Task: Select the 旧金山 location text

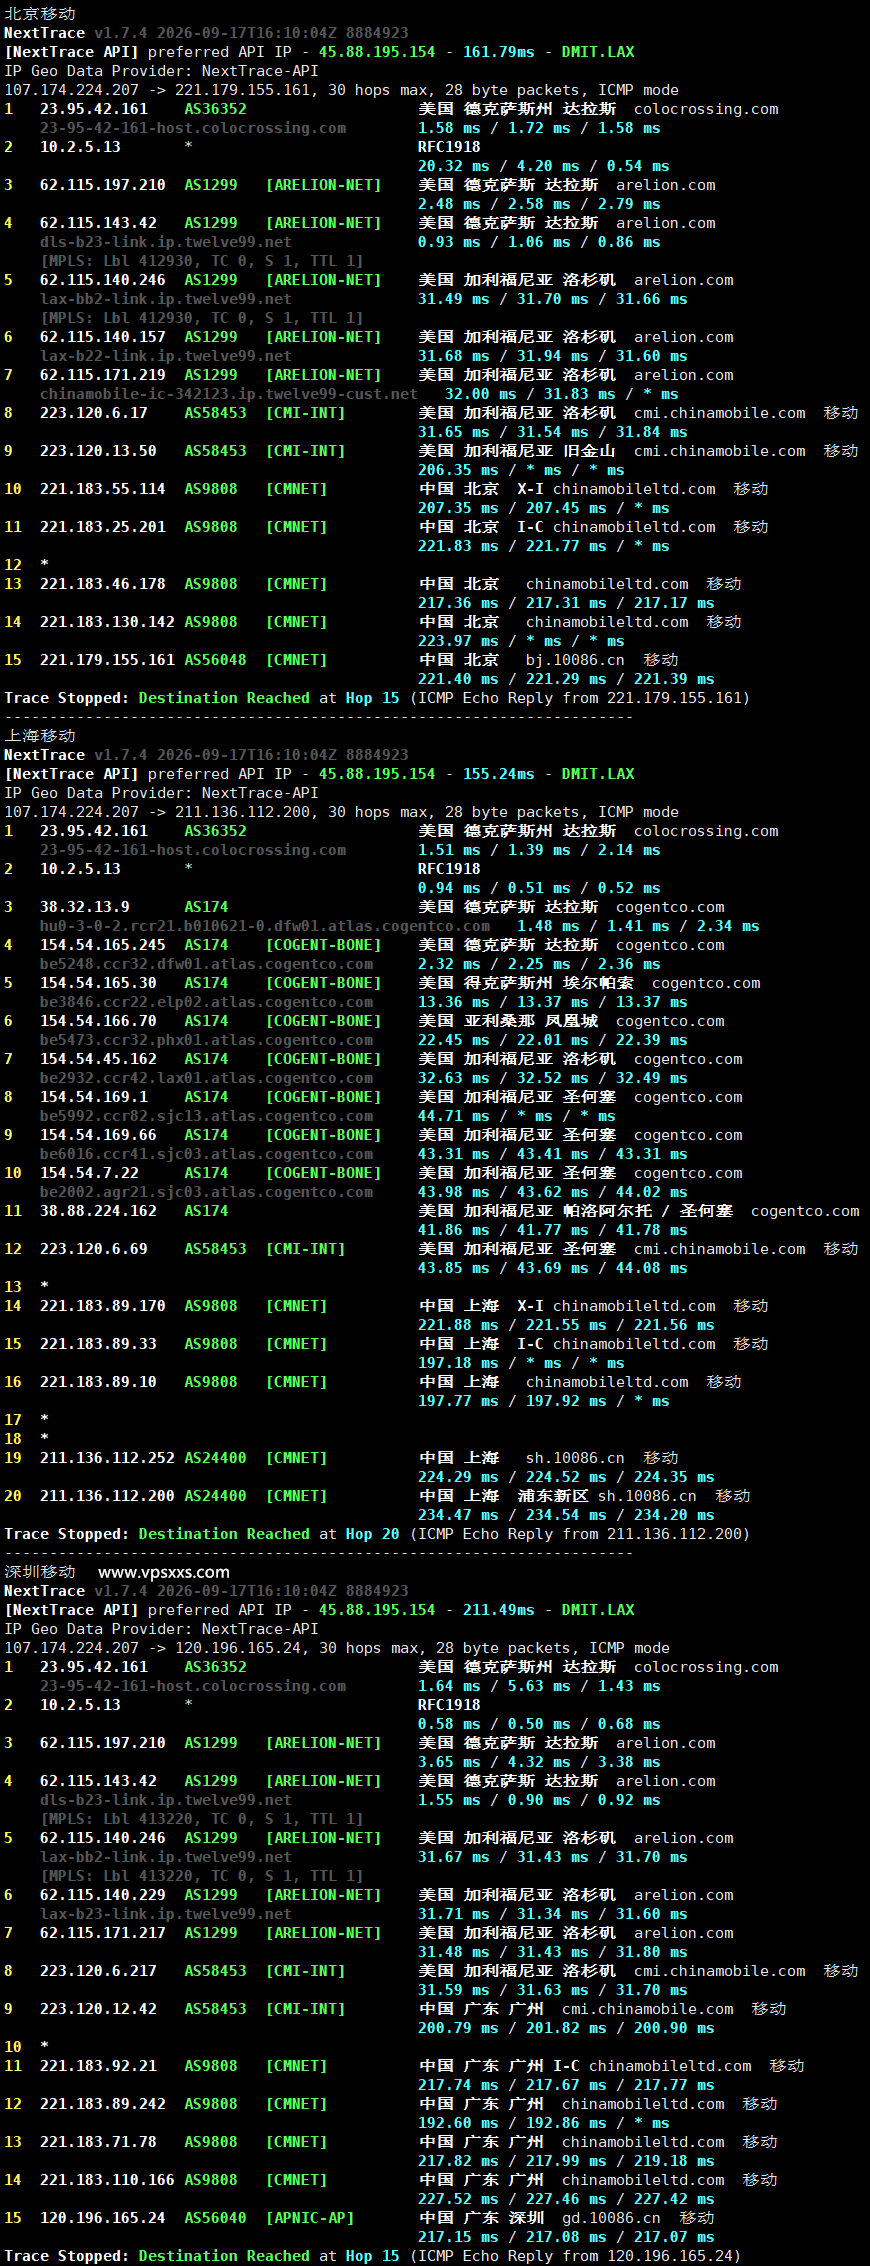Action: click(x=589, y=451)
